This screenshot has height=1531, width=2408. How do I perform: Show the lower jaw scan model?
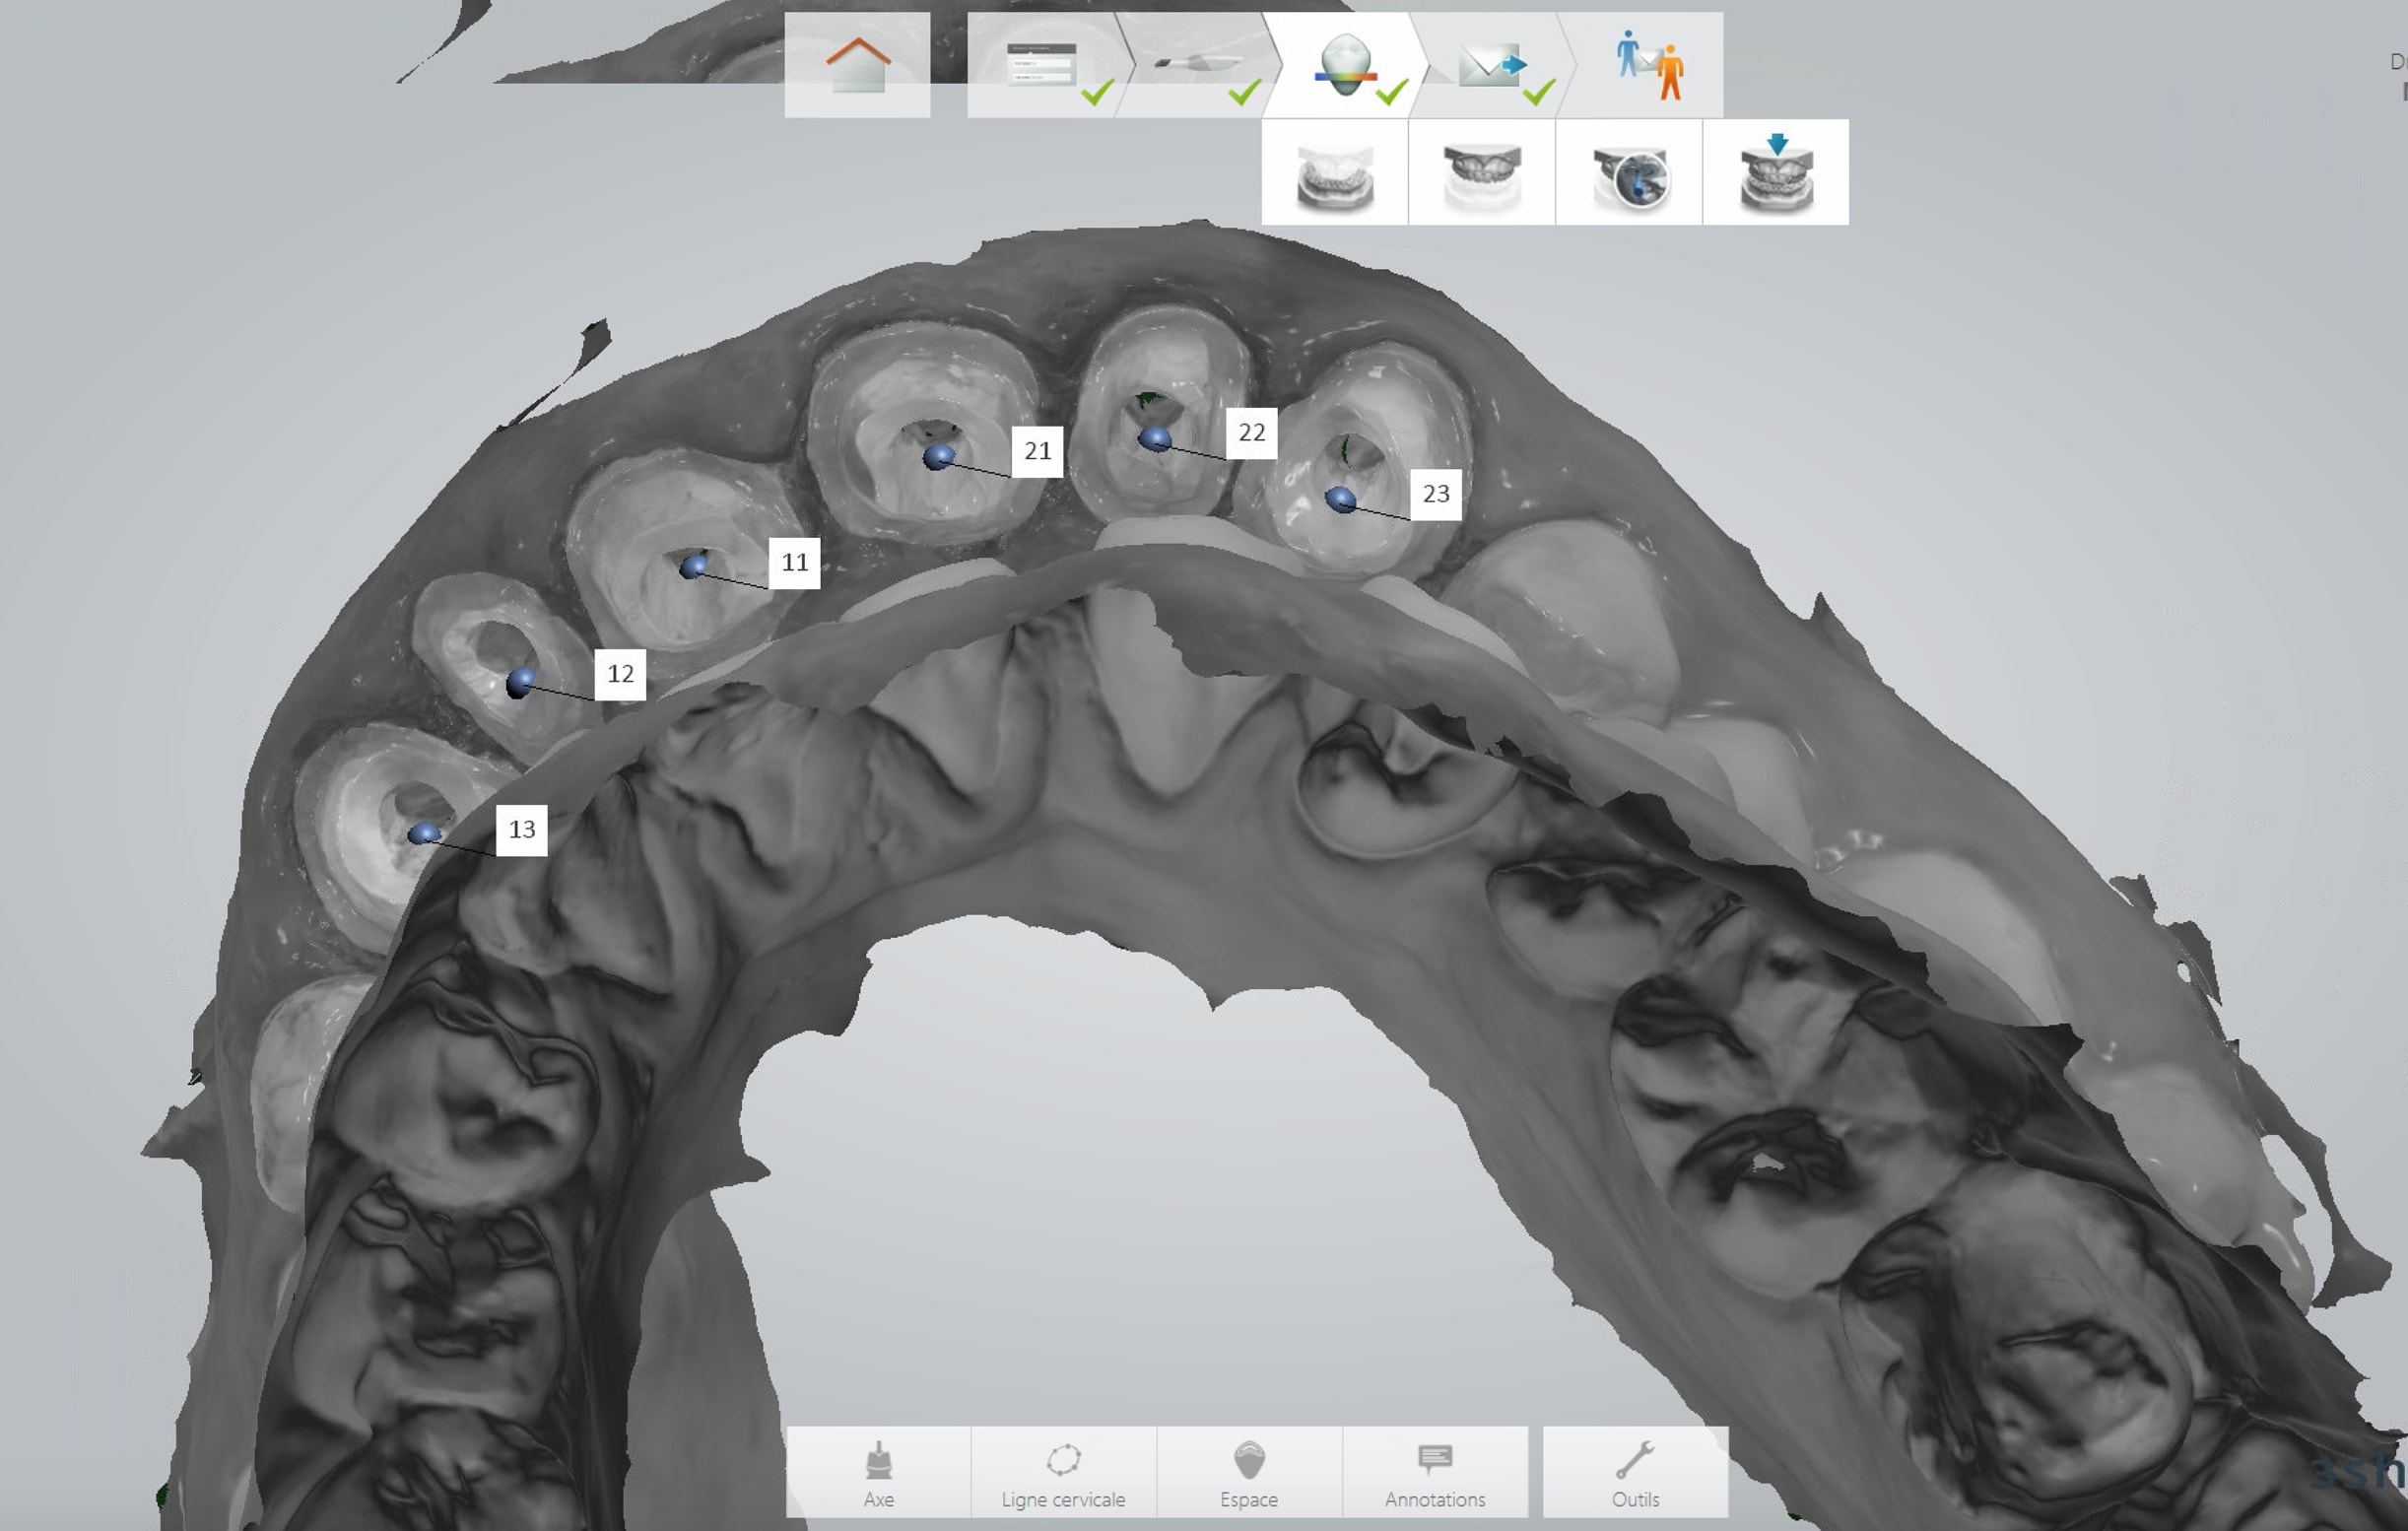tap(1334, 174)
